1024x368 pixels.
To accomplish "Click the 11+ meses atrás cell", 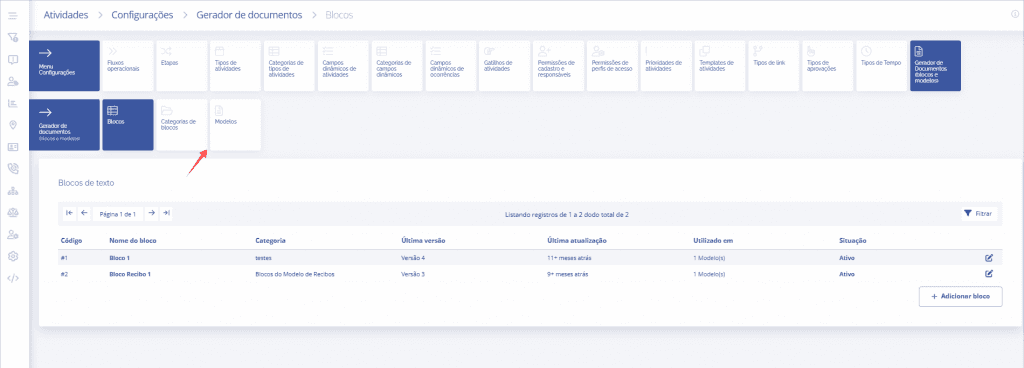I will (x=569, y=258).
